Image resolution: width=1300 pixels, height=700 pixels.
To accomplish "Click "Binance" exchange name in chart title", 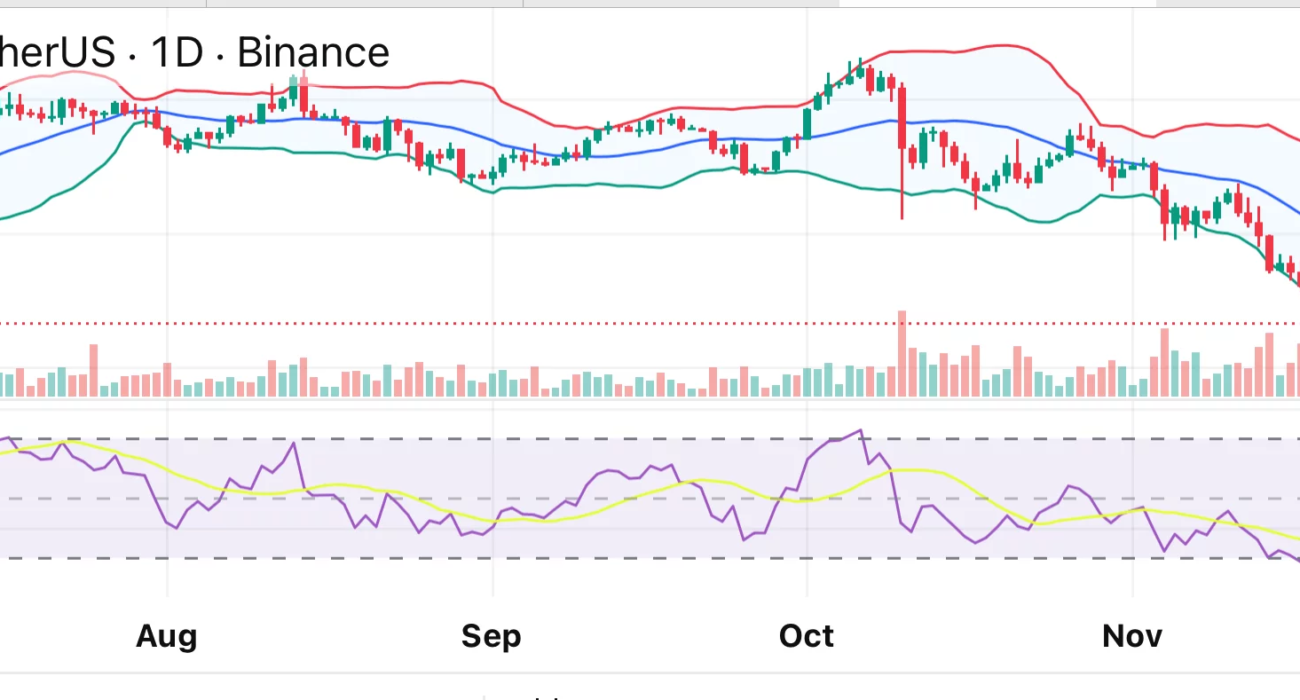I will point(313,52).
